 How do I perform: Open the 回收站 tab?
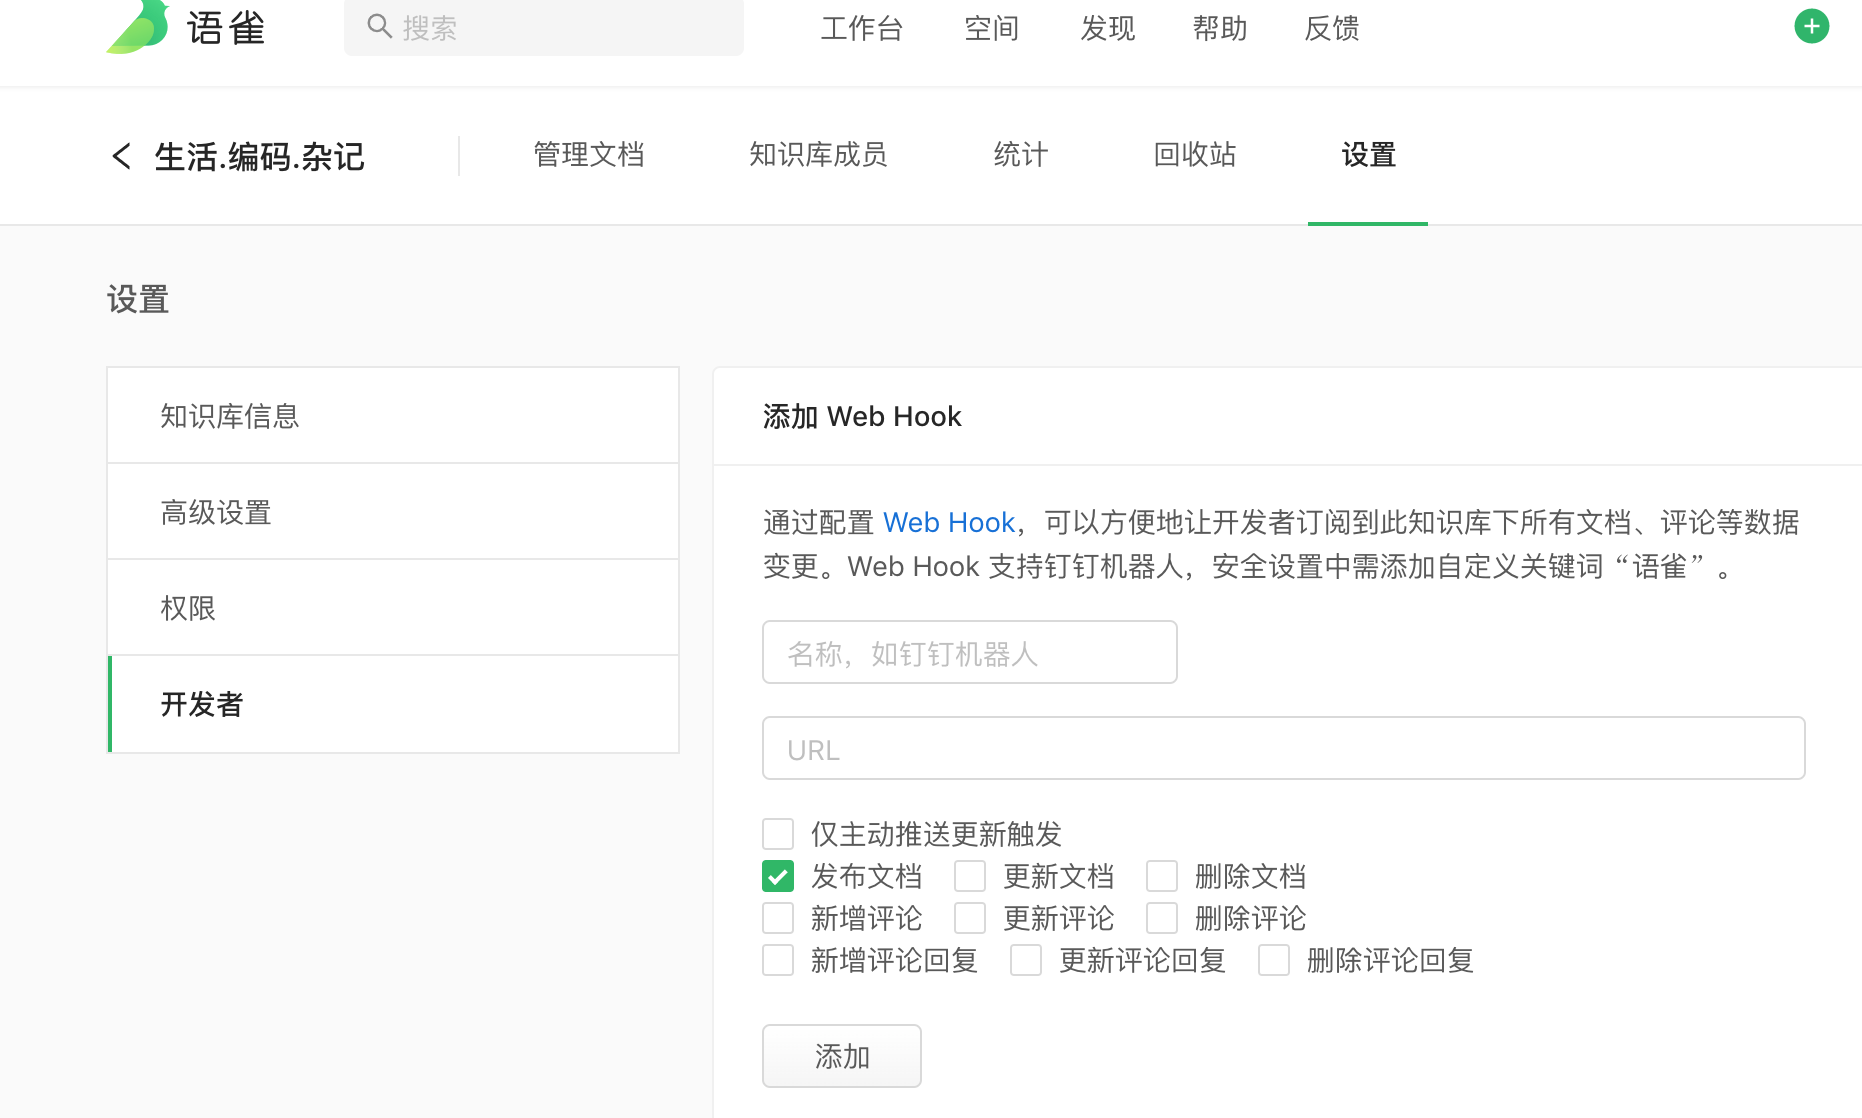pyautogui.click(x=1195, y=155)
